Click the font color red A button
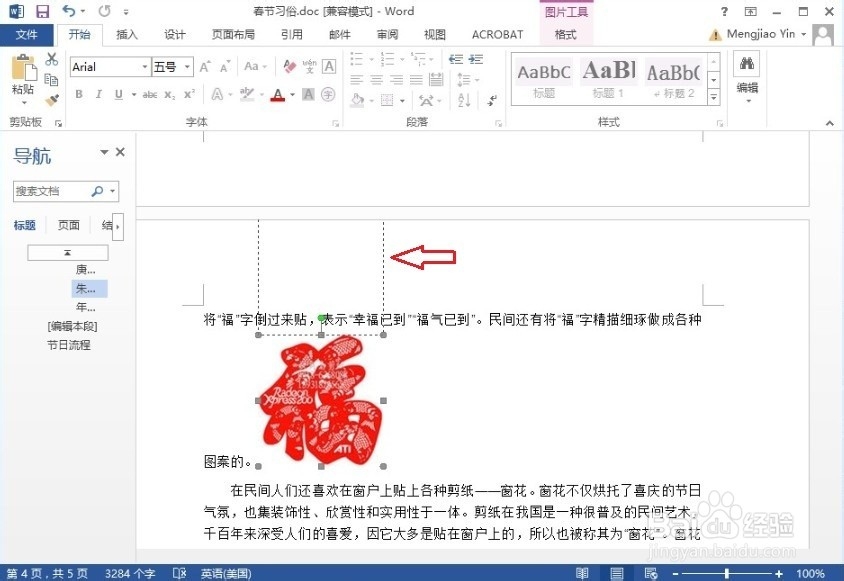 tap(278, 95)
